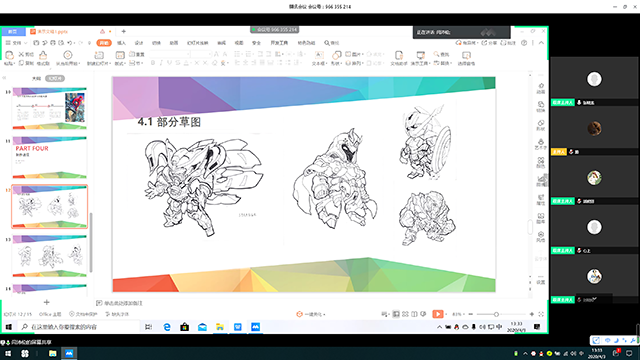
Task: Click the Windows Start button in bottom taskbar
Action: (8, 353)
